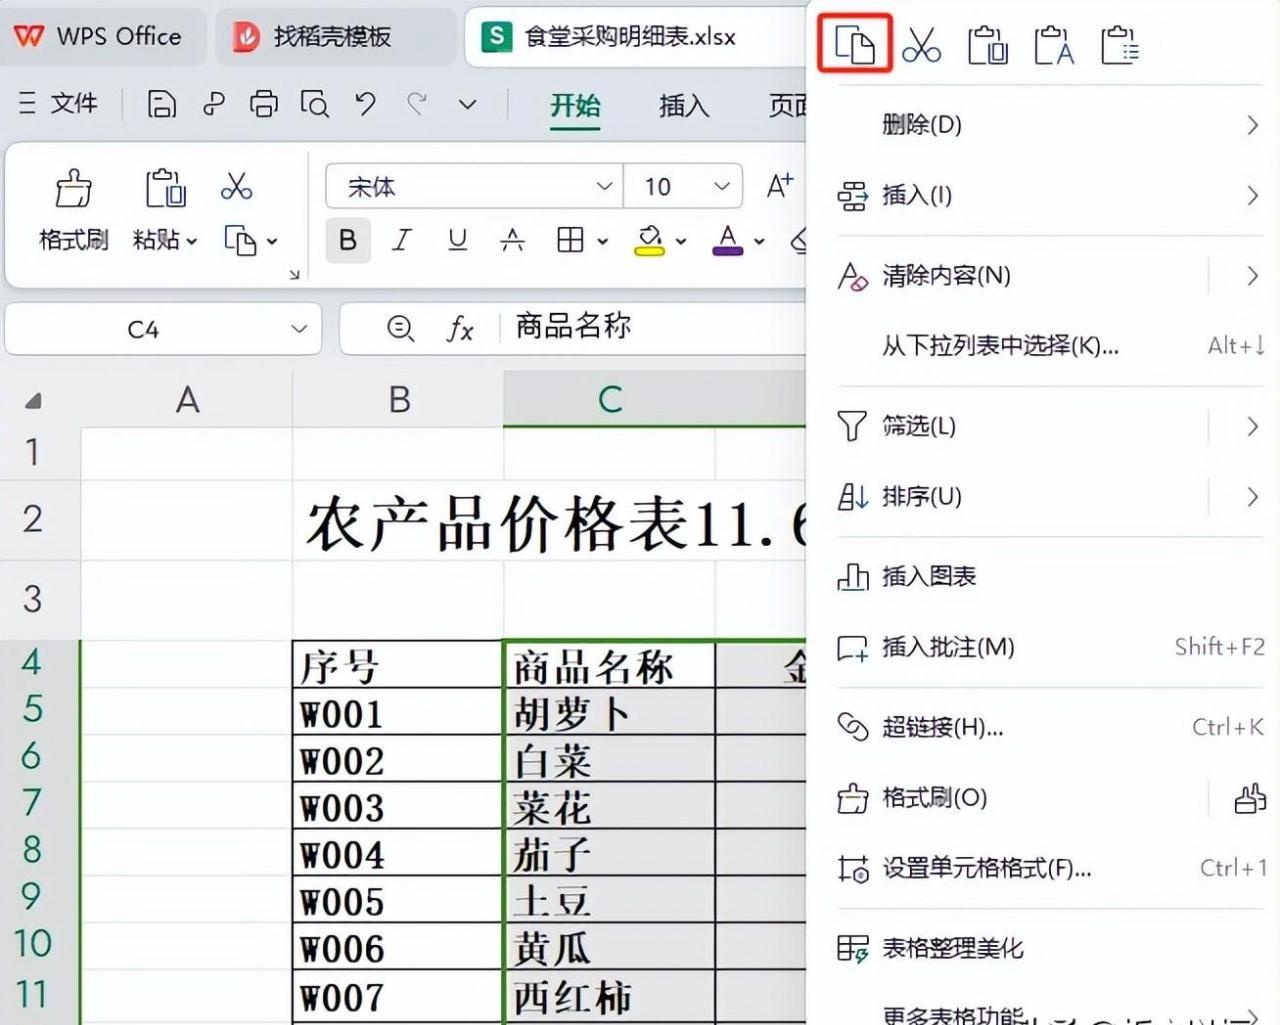Open the 粘贴 dropdown arrow
This screenshot has width=1280, height=1025.
(192, 241)
